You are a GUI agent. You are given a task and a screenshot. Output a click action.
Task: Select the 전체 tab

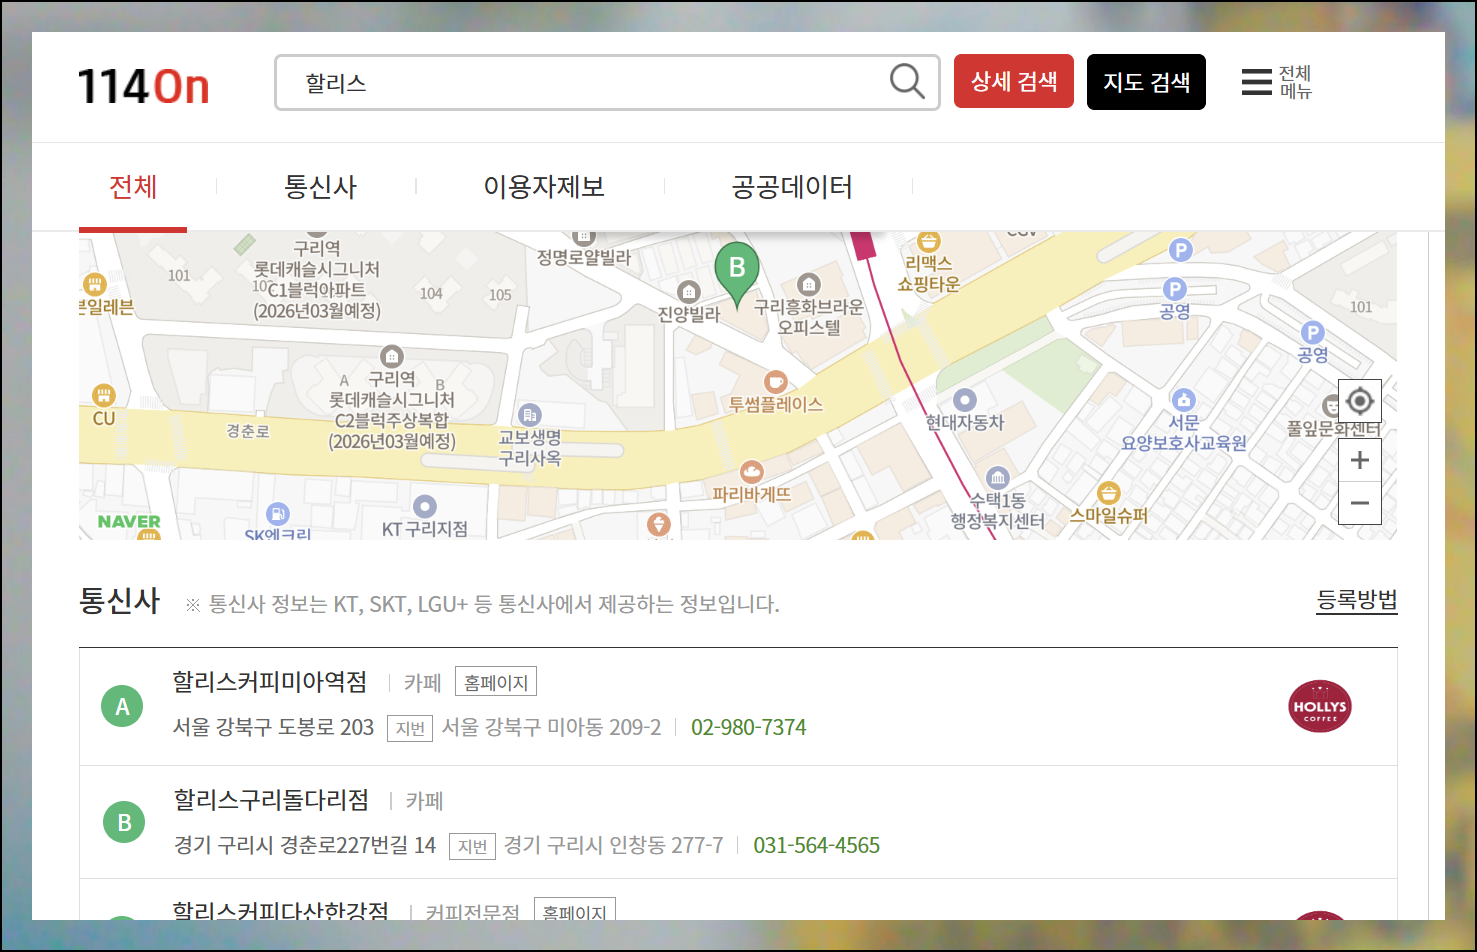[133, 187]
